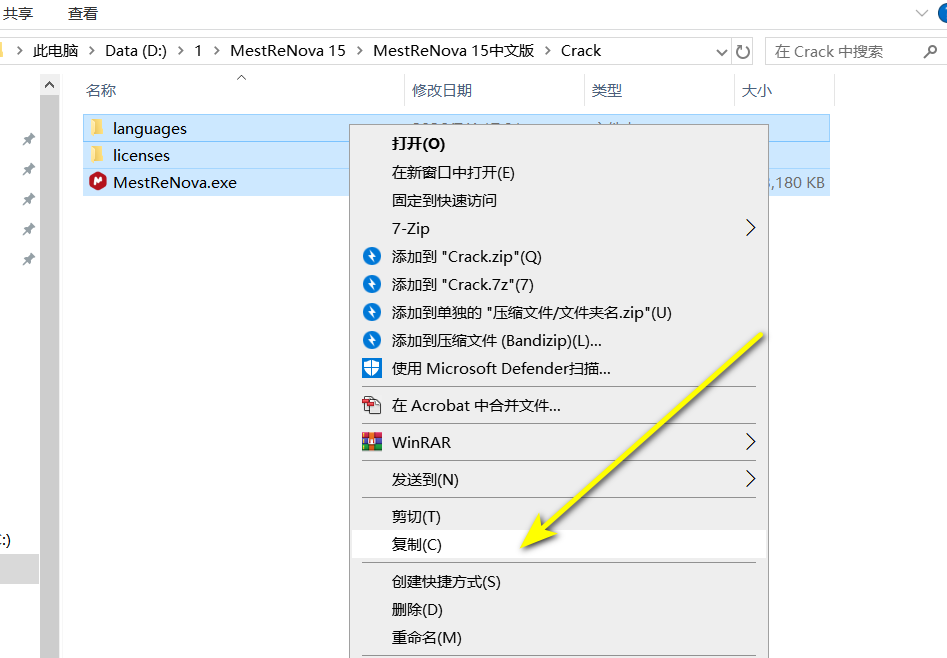Expand the WinRAR submenu arrow
The height and width of the screenshot is (658, 947).
[750, 442]
